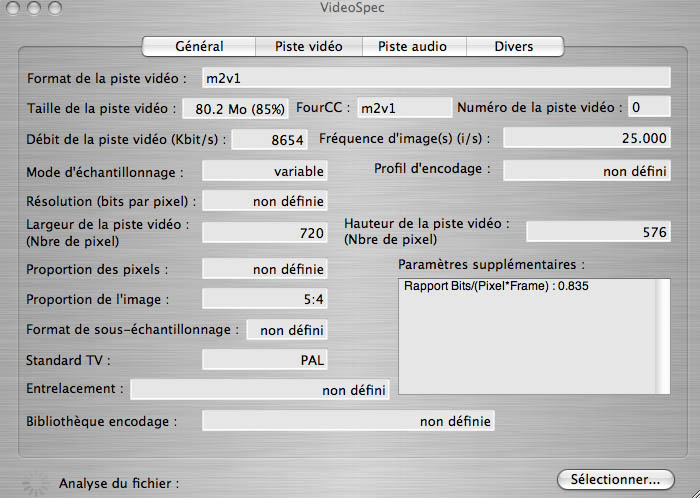This screenshot has height=498, width=700.
Task: Click the spinning progress indicator icon
Action: coord(35,483)
